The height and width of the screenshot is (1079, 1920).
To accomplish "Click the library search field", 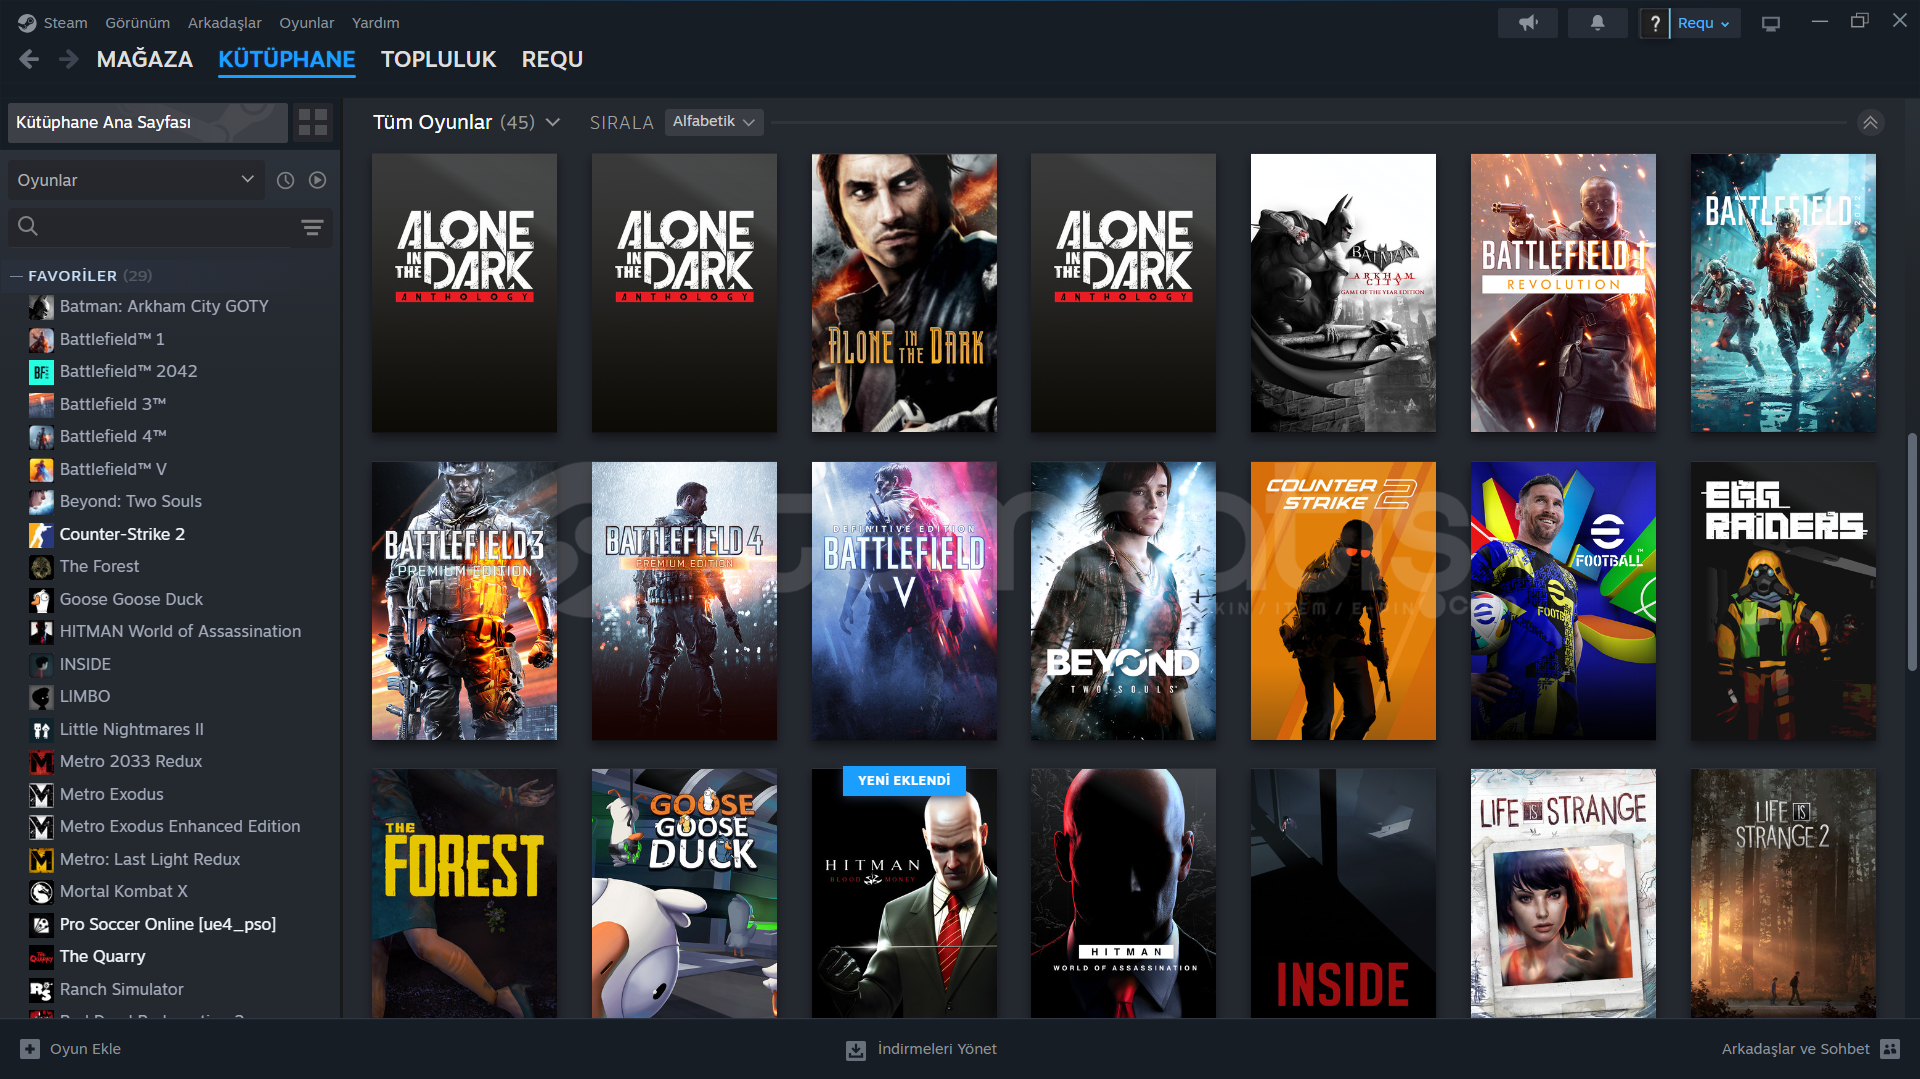I will click(170, 227).
